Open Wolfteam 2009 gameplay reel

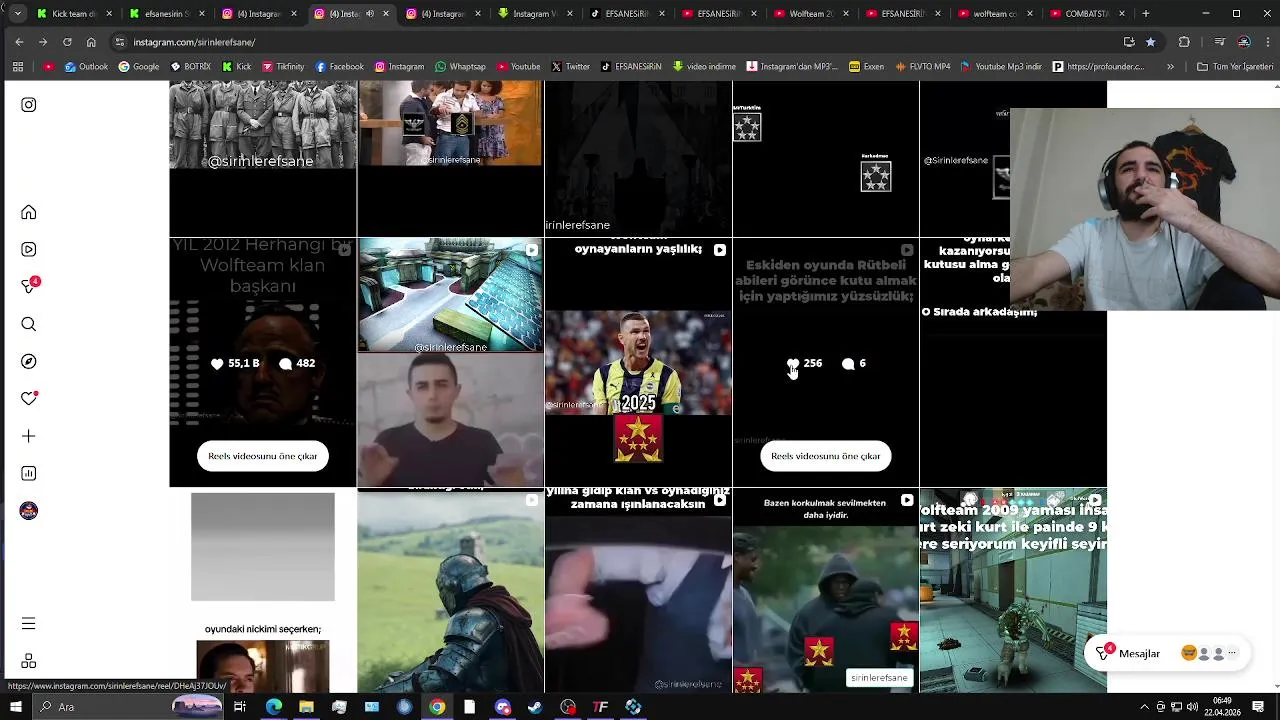(1013, 590)
